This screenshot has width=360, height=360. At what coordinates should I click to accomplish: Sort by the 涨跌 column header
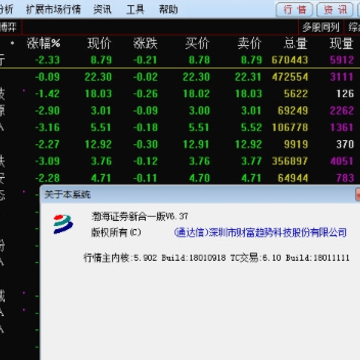click(145, 44)
